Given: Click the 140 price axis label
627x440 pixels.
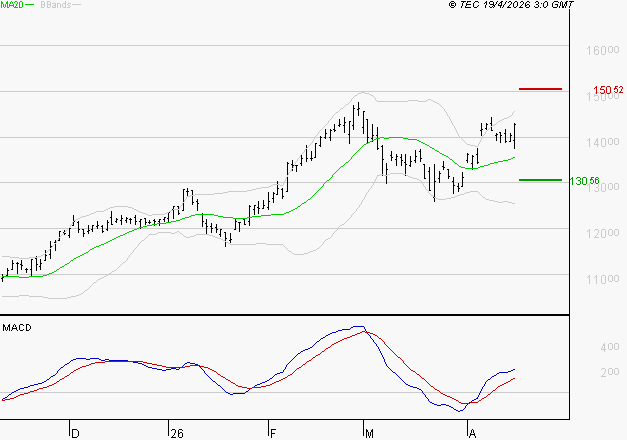Looking at the screenshot, I should (603, 142).
